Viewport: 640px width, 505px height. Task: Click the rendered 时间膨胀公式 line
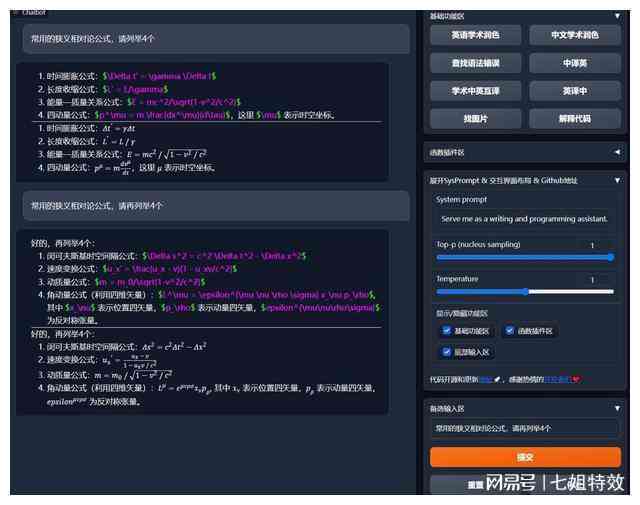[87, 128]
